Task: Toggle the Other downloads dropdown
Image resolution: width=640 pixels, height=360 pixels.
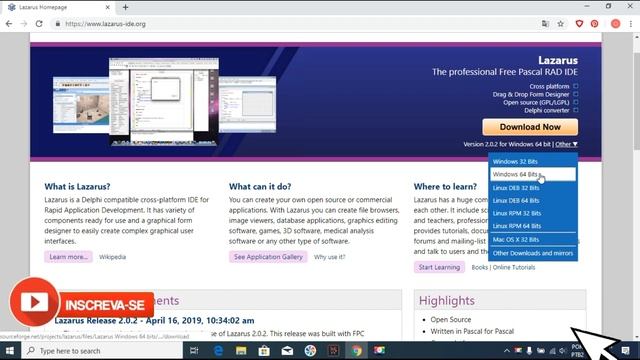Action: tap(566, 144)
